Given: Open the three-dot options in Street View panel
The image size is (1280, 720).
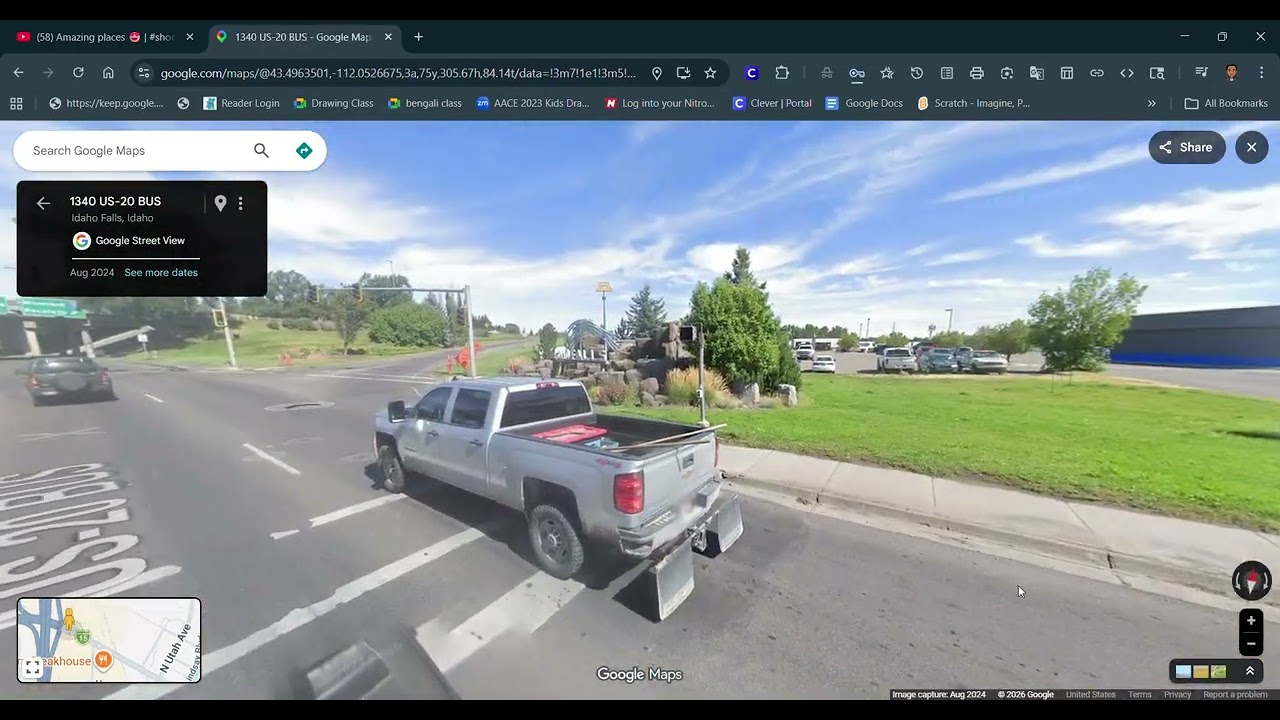Looking at the screenshot, I should click(x=240, y=203).
